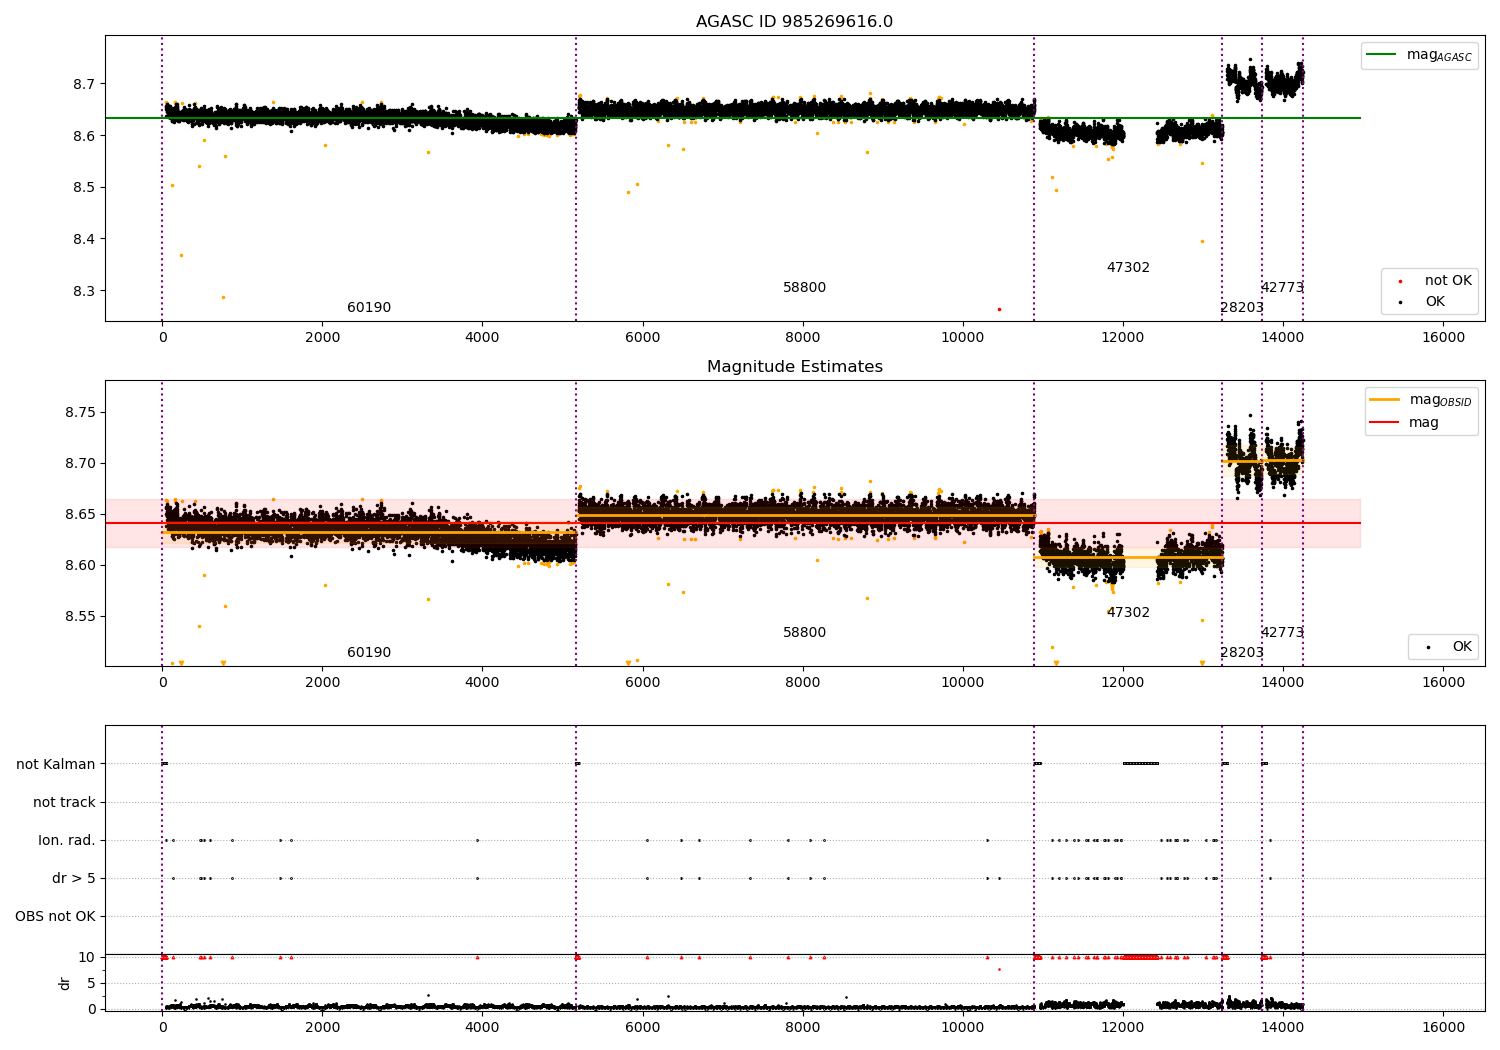1500x1050 pixels.
Task: Click the 8.70 y-tick in middle plot
Action: pos(81,464)
